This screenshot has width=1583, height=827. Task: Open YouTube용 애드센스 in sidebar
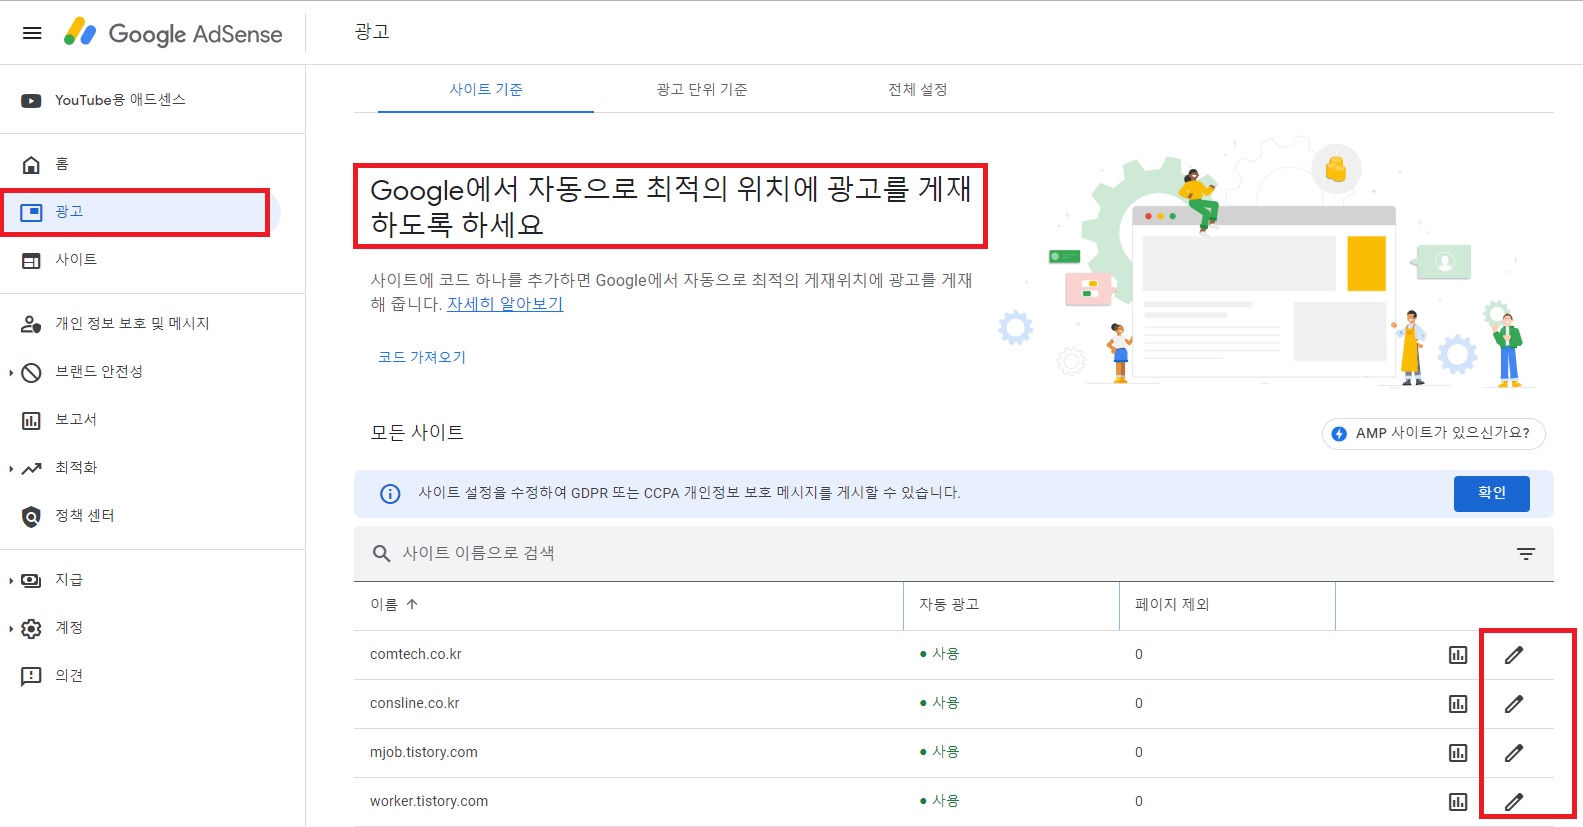click(x=120, y=100)
